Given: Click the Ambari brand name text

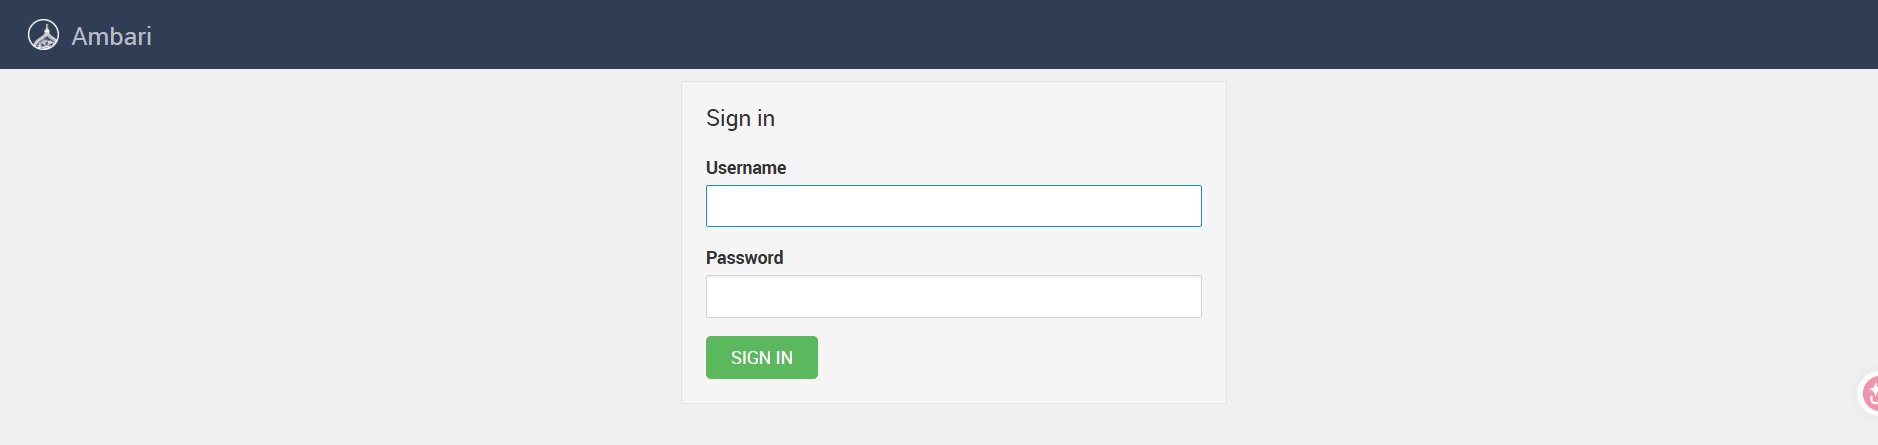Looking at the screenshot, I should coord(112,36).
